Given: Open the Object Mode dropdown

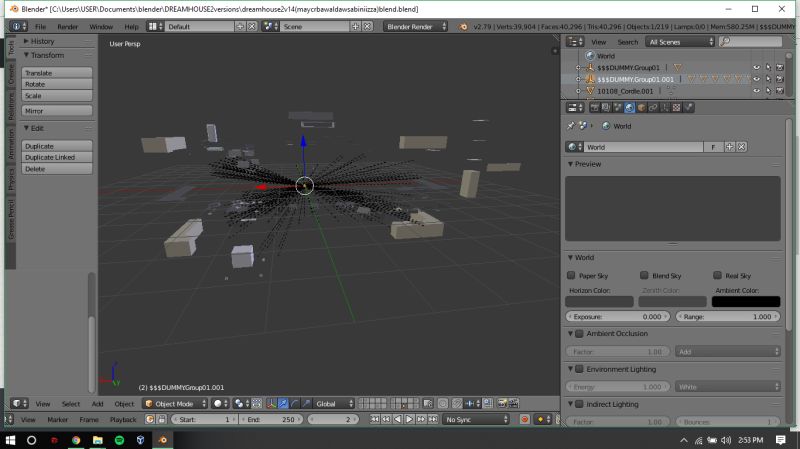Looking at the screenshot, I should (175, 404).
